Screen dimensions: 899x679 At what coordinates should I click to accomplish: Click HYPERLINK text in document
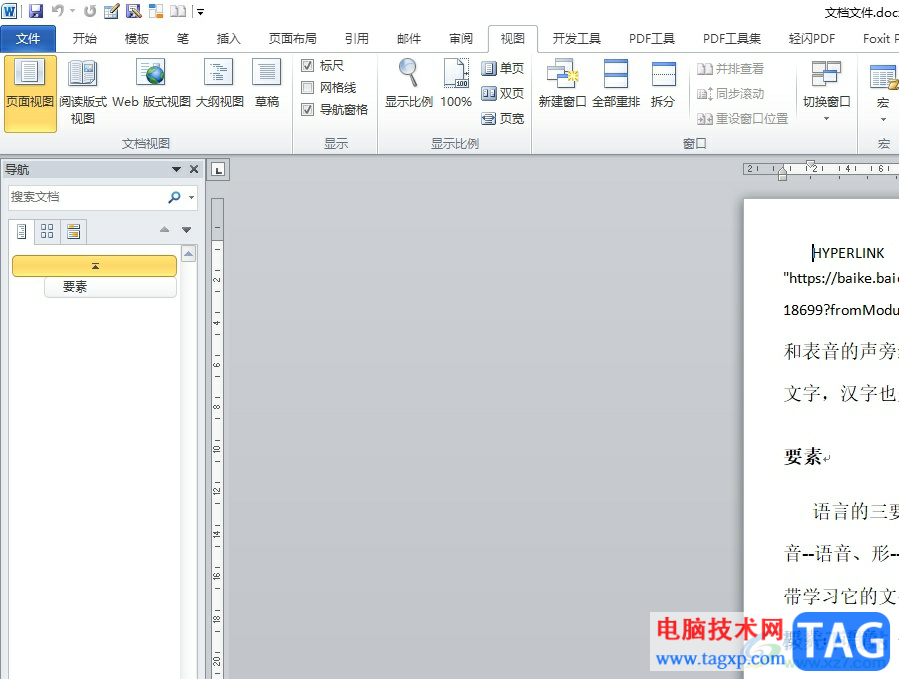(848, 253)
